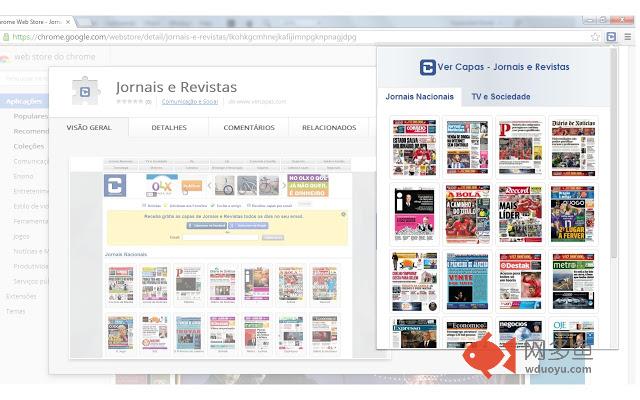Open the Destak cover in popup
This screenshot has height=400, width=640.
tap(520, 282)
